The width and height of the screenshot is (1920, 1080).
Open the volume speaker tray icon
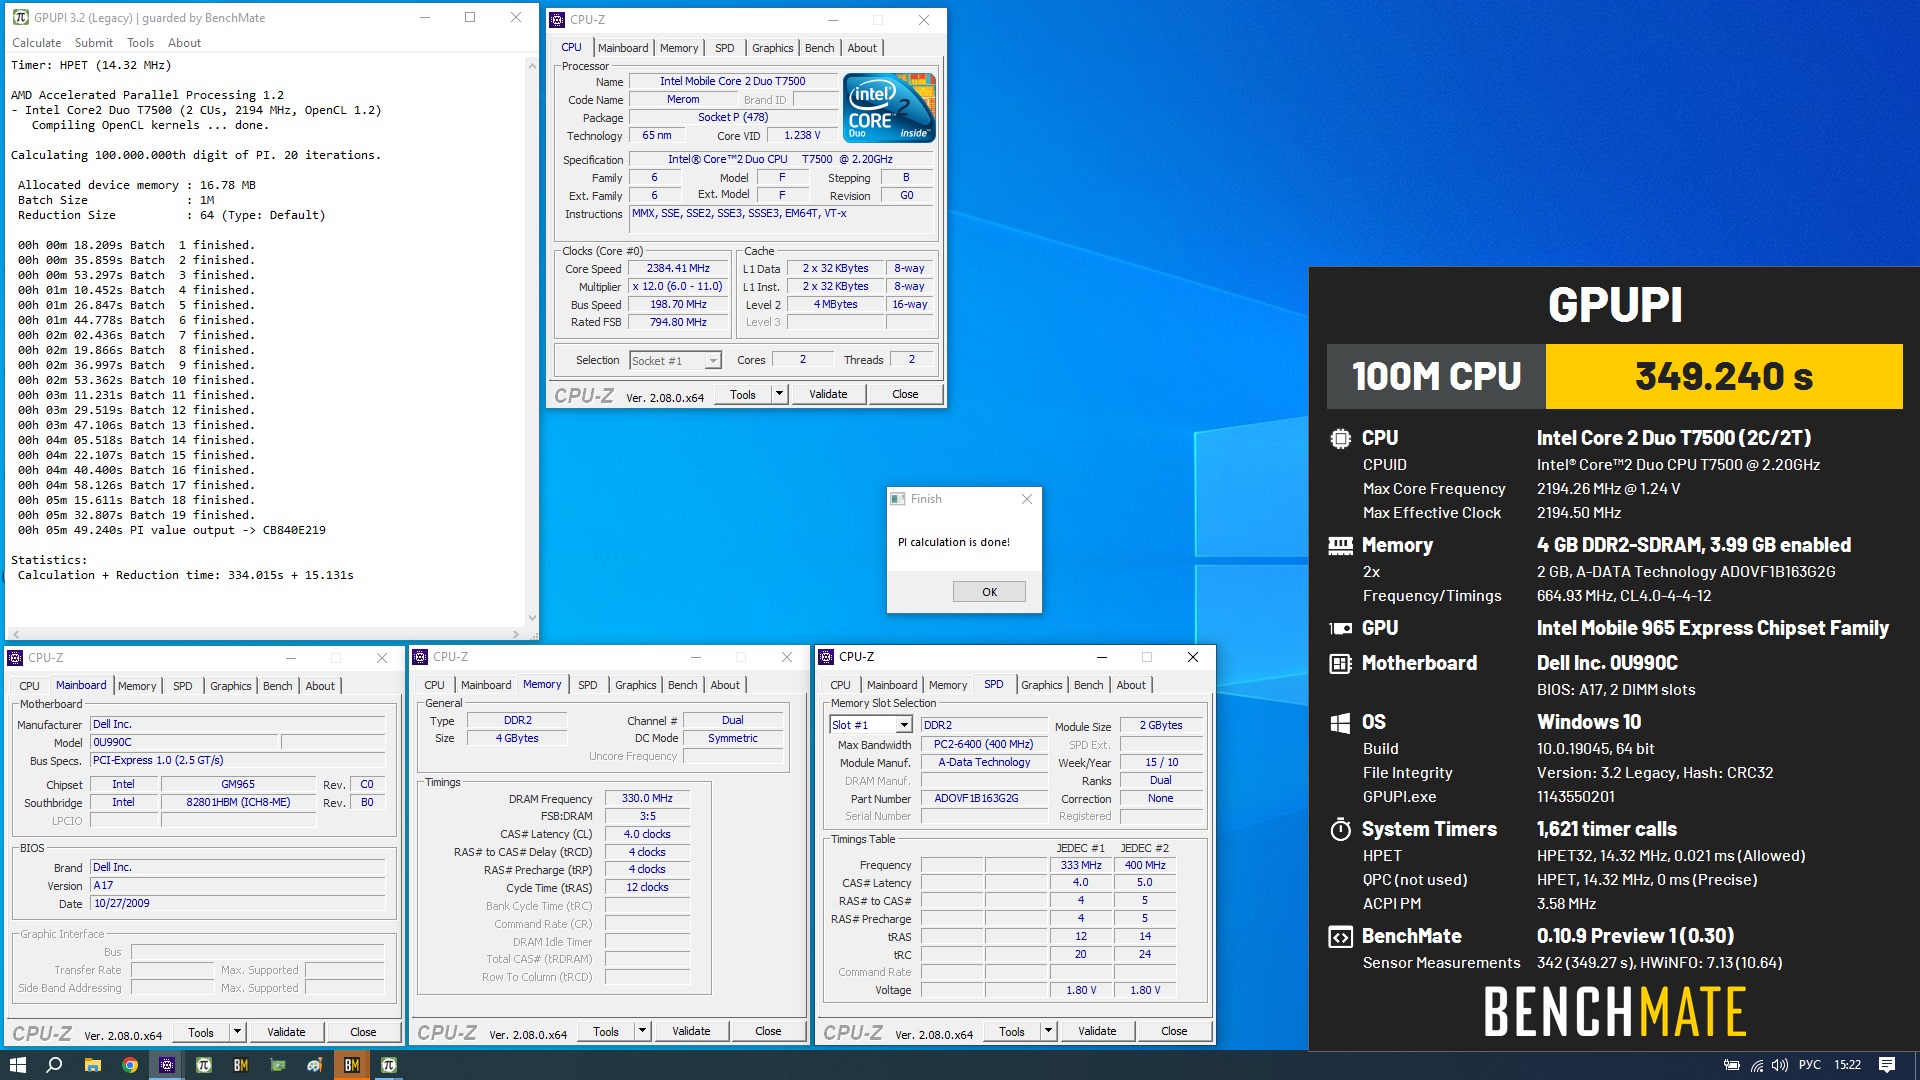pos(1779,1065)
